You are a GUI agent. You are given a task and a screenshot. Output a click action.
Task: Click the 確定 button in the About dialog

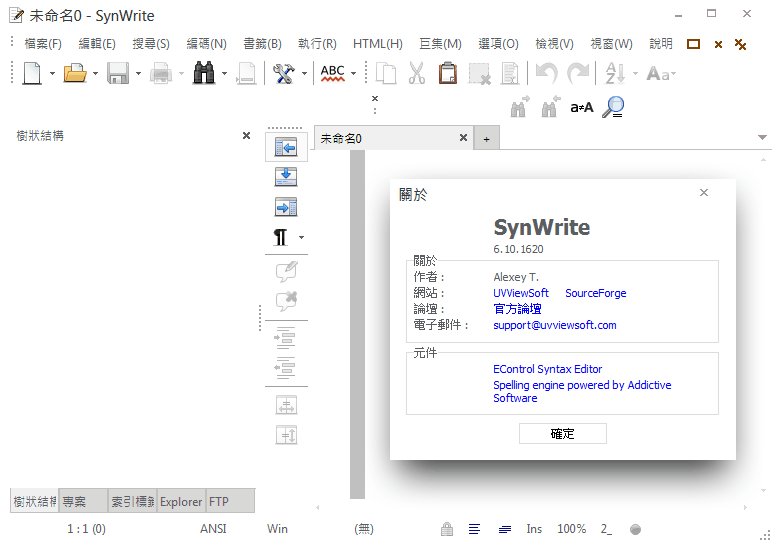coord(563,434)
